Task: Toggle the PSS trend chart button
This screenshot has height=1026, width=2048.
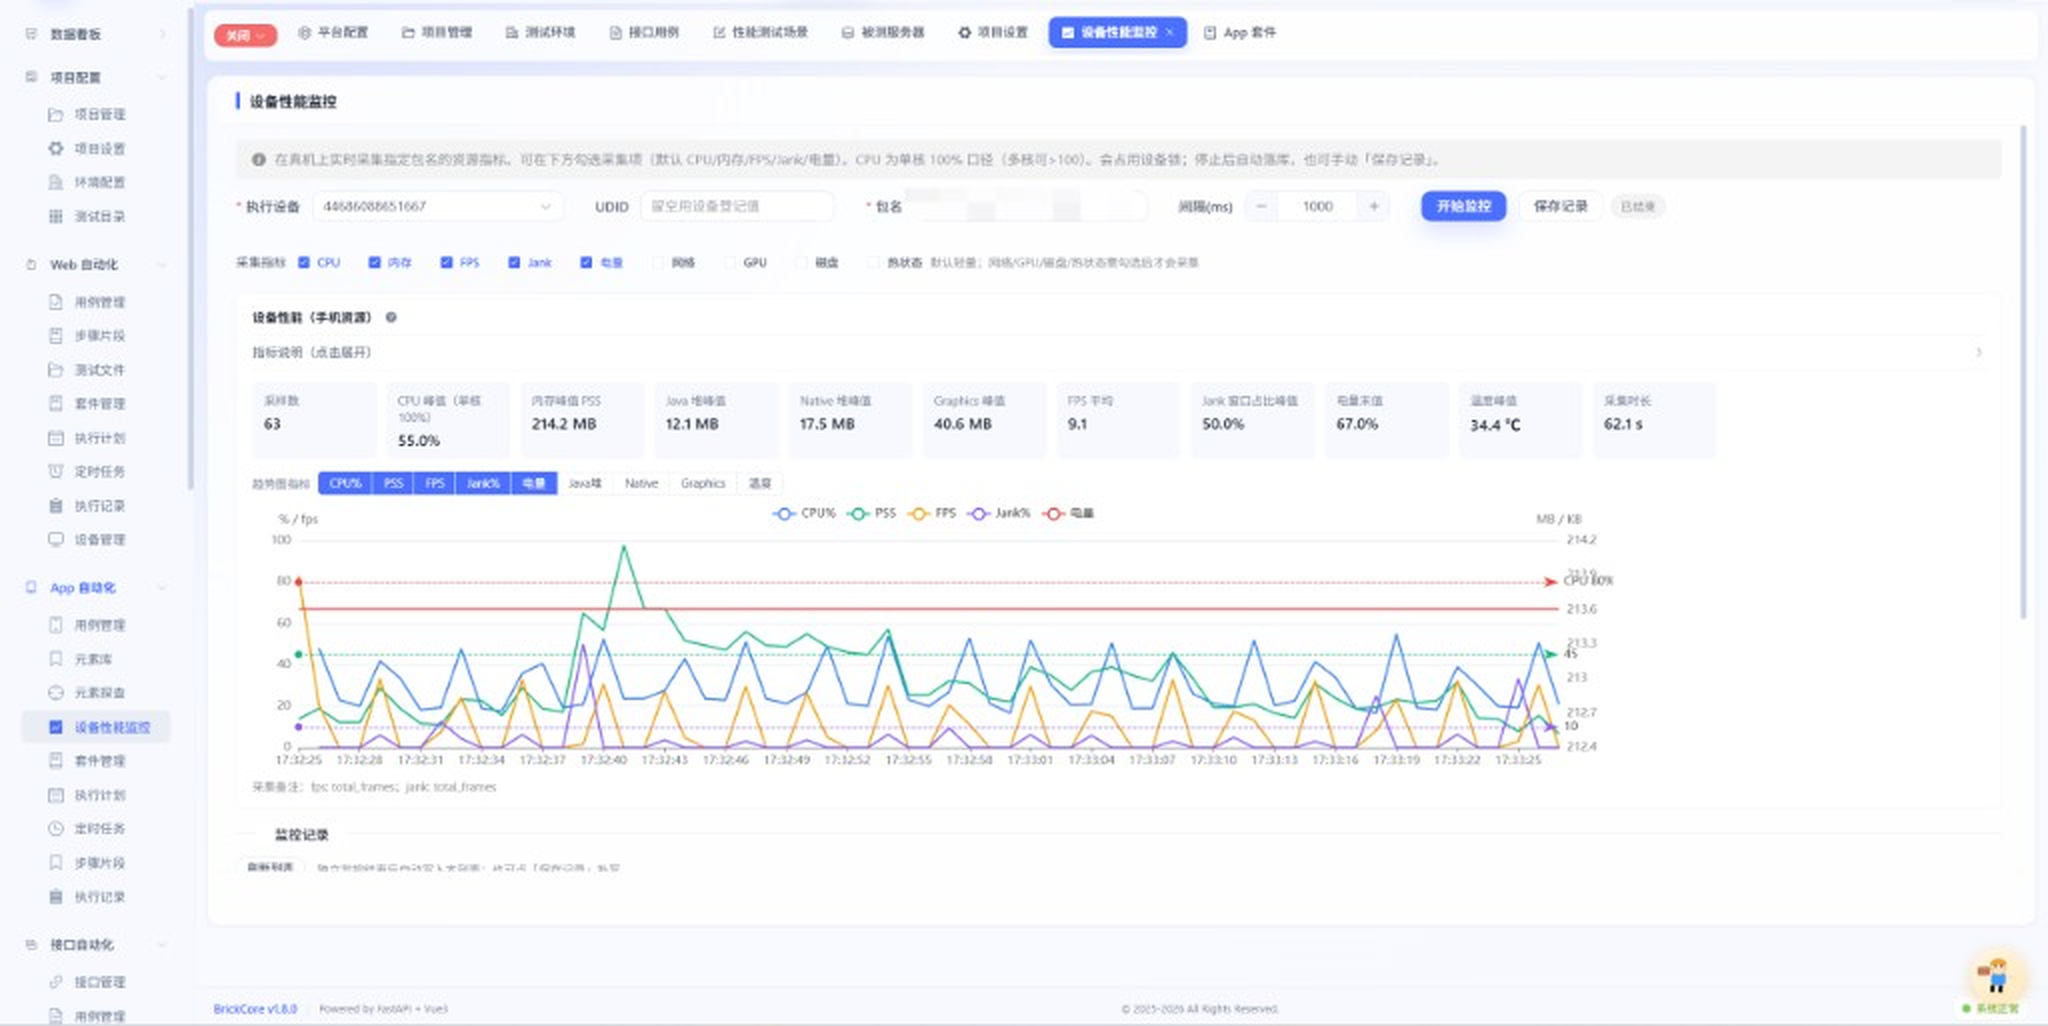Action: coord(393,484)
